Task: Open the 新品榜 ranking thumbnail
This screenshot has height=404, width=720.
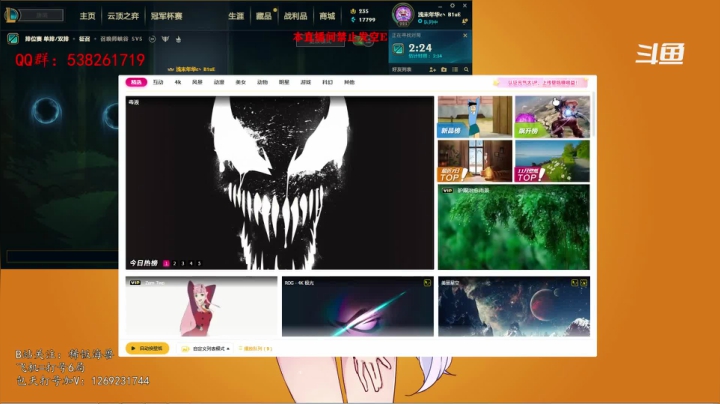Action: tap(475, 117)
